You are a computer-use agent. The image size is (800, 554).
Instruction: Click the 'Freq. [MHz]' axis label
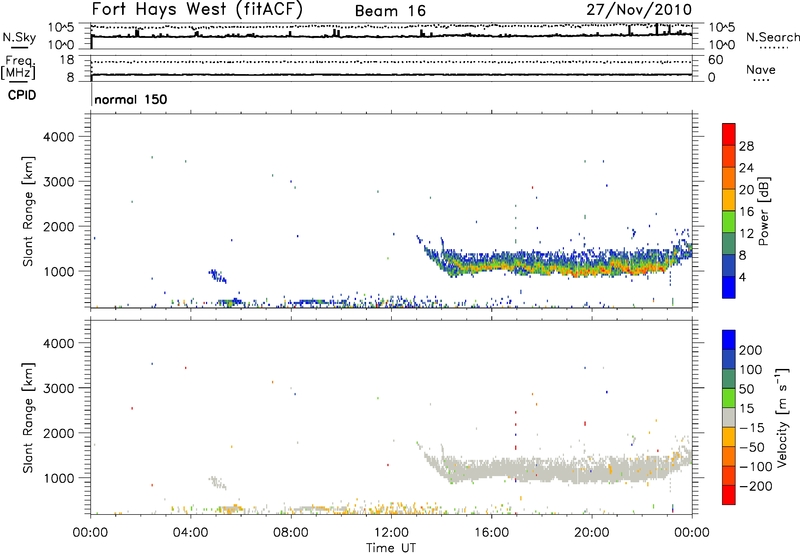point(19,68)
